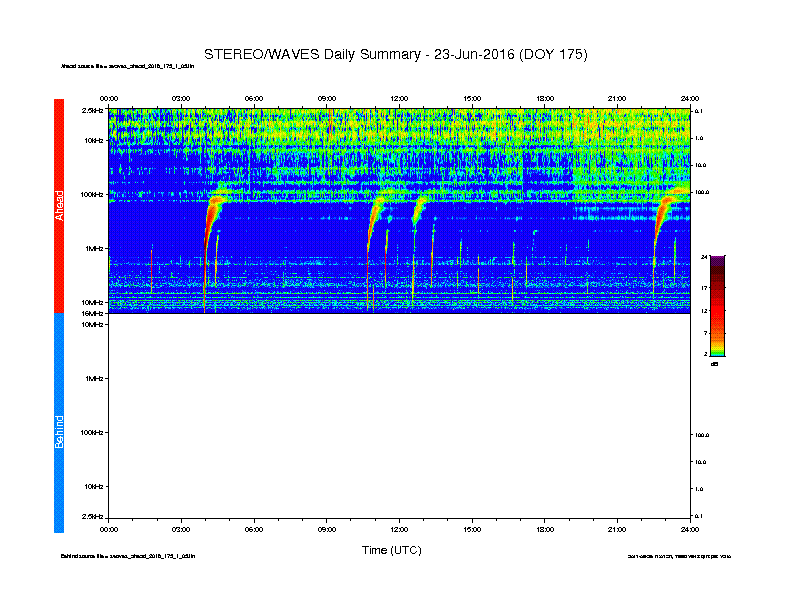Click the STEREO/WAVES Daily Summary title

pos(395,55)
